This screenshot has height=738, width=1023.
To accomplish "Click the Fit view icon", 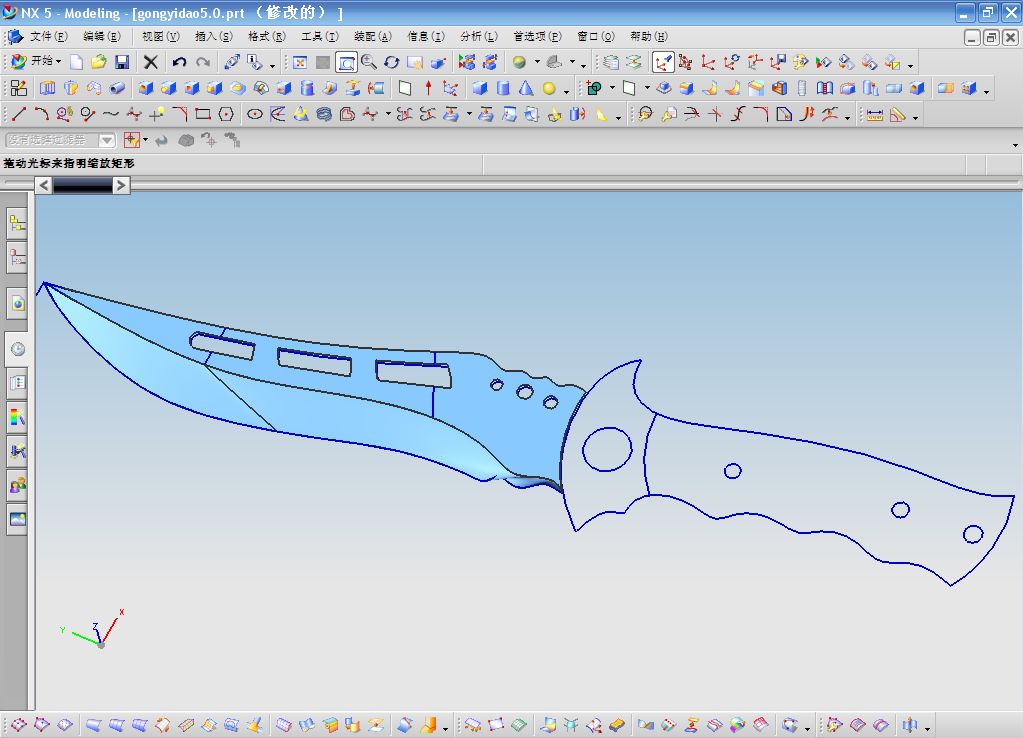I will coord(299,62).
